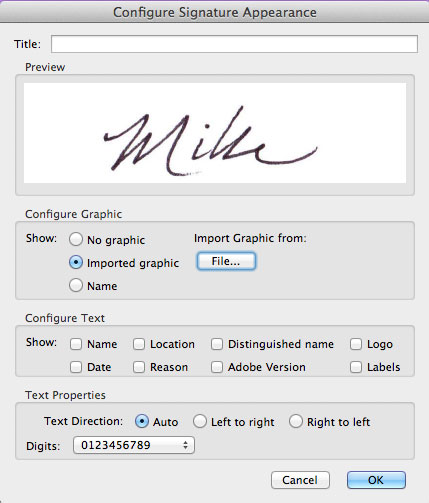Check the Location checkbox
Image resolution: width=429 pixels, height=503 pixels.
[139, 344]
